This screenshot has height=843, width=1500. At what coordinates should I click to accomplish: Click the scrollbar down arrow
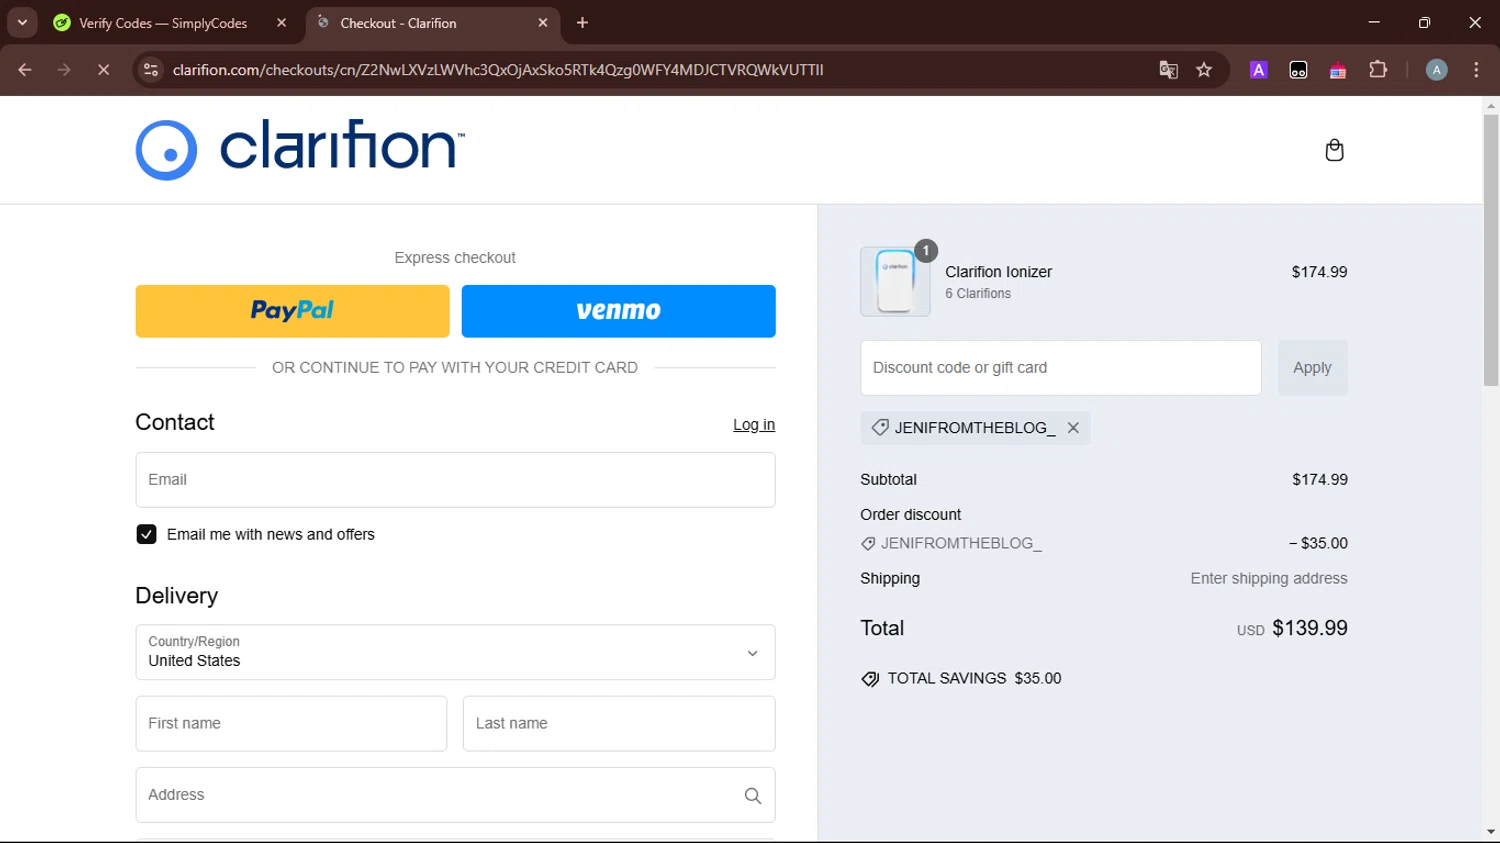point(1491,832)
